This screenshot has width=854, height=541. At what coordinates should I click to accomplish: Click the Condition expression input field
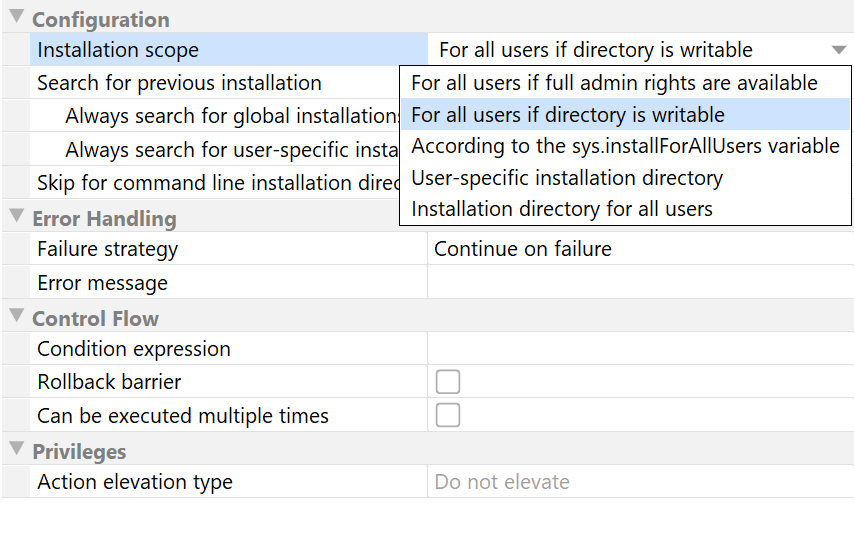[x=638, y=349]
